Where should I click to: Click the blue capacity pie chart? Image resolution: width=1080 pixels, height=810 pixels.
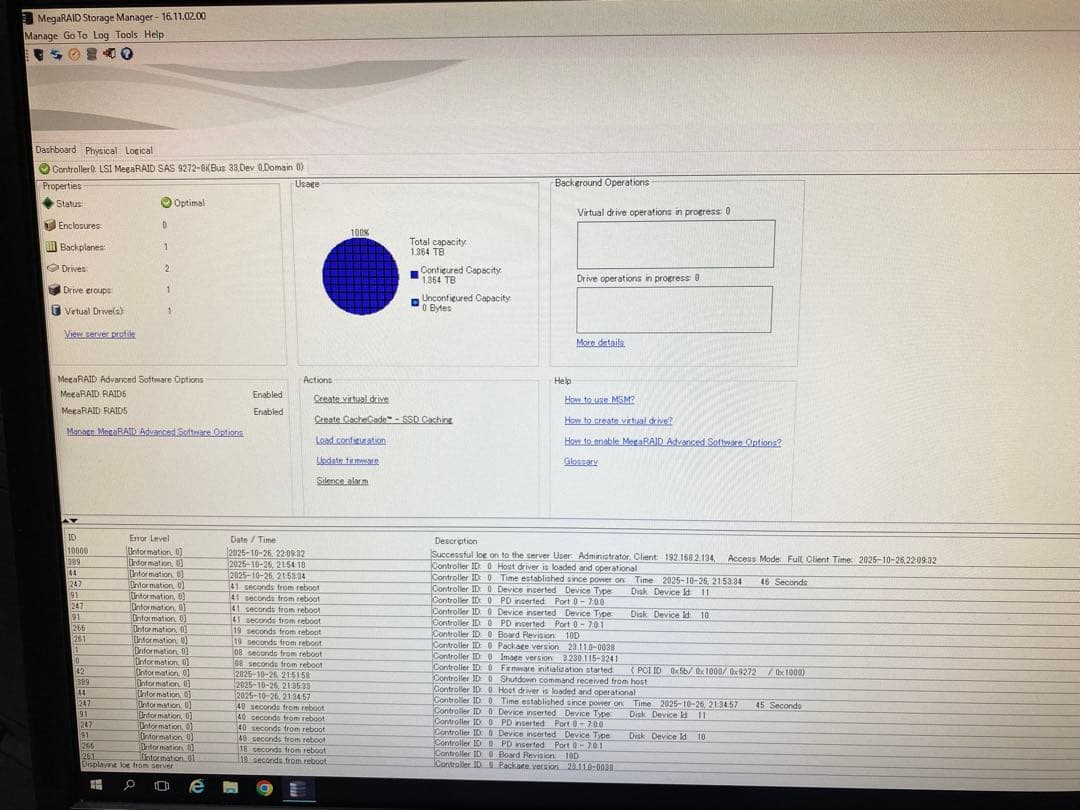click(360, 275)
